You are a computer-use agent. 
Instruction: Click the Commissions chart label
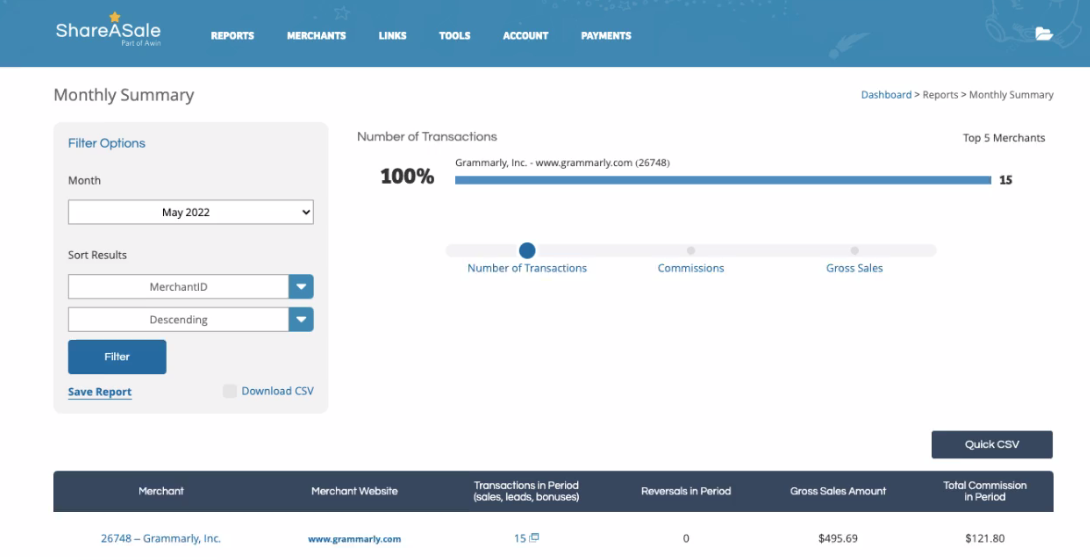(691, 268)
